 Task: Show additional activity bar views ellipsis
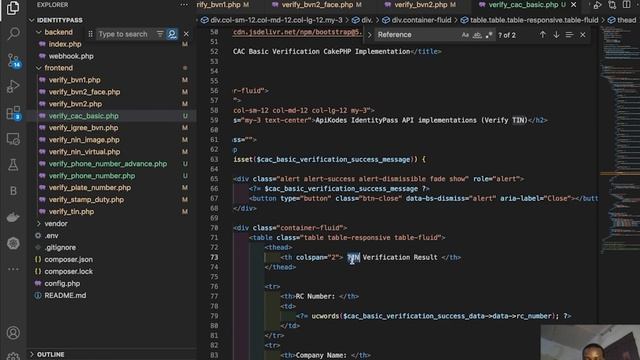pyautogui.click(x=13, y=269)
